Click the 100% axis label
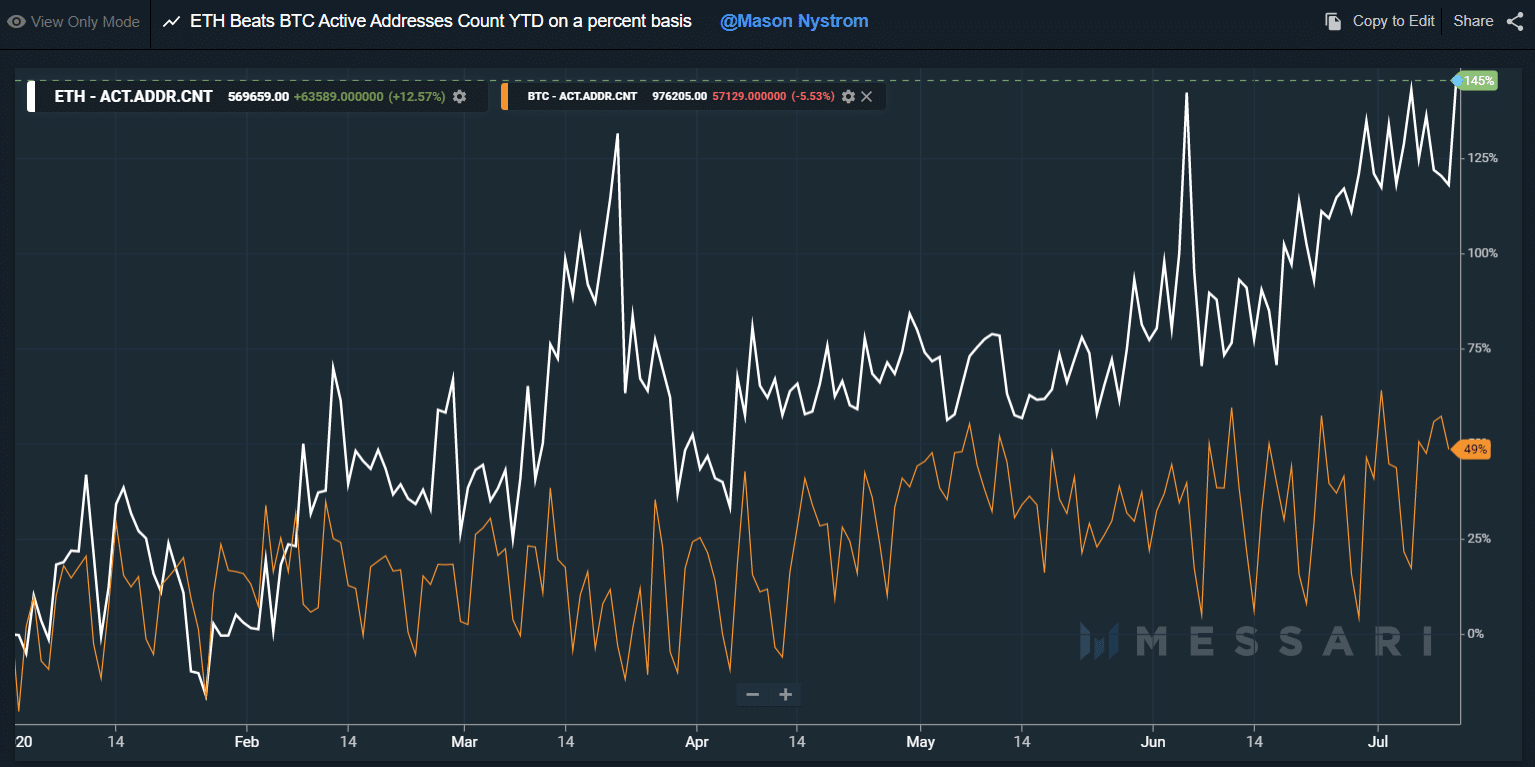 1482,253
